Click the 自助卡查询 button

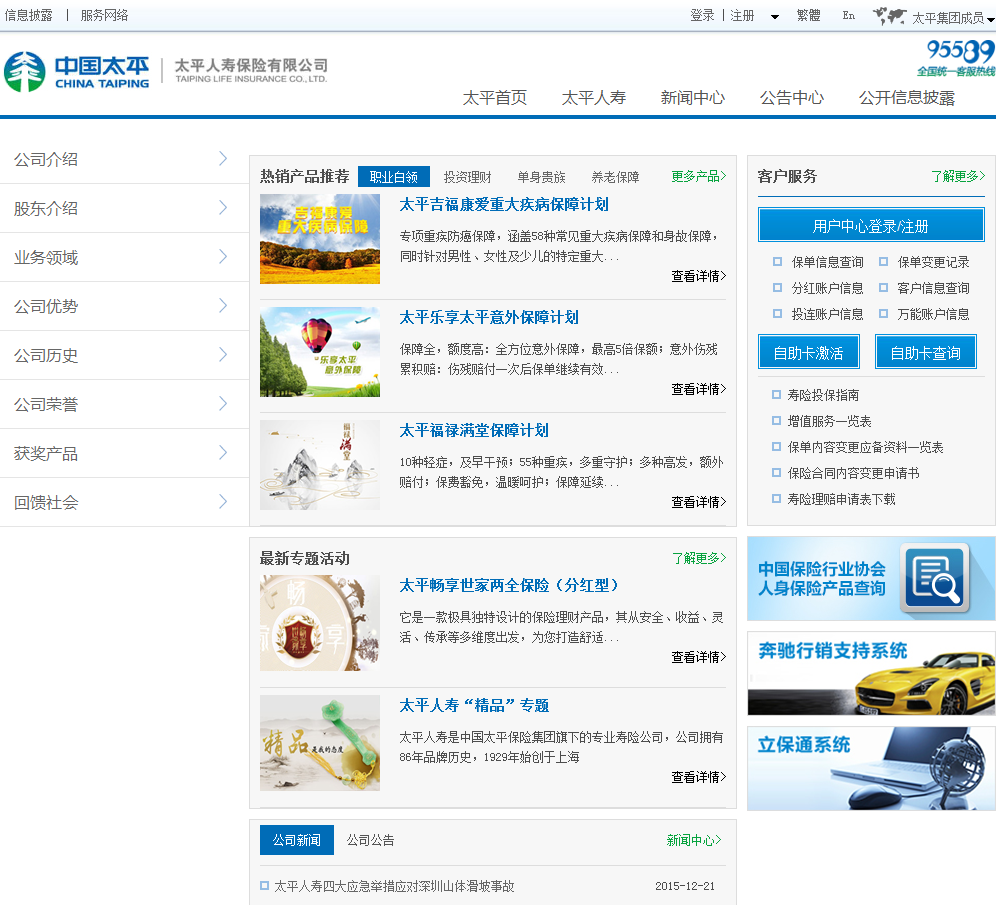pos(925,352)
